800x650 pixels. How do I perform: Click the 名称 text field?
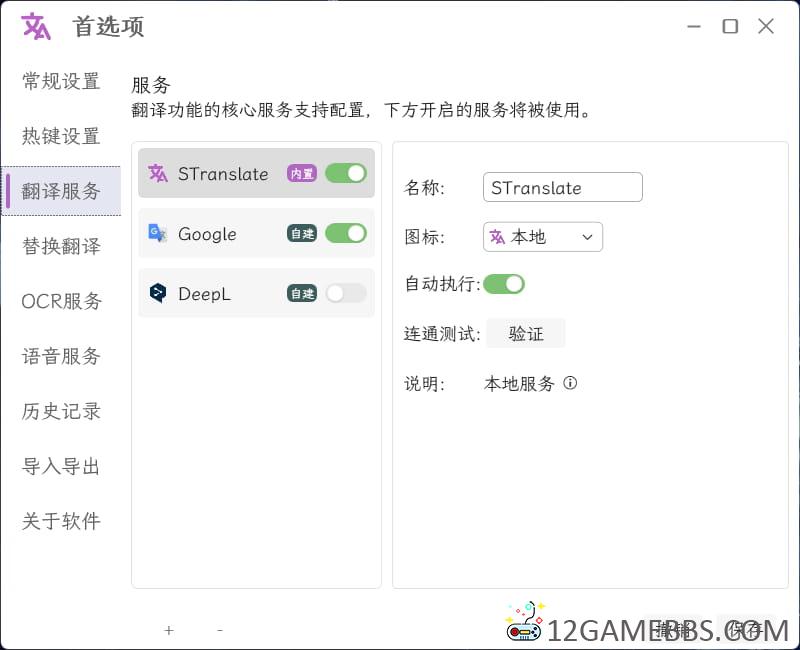(x=562, y=188)
